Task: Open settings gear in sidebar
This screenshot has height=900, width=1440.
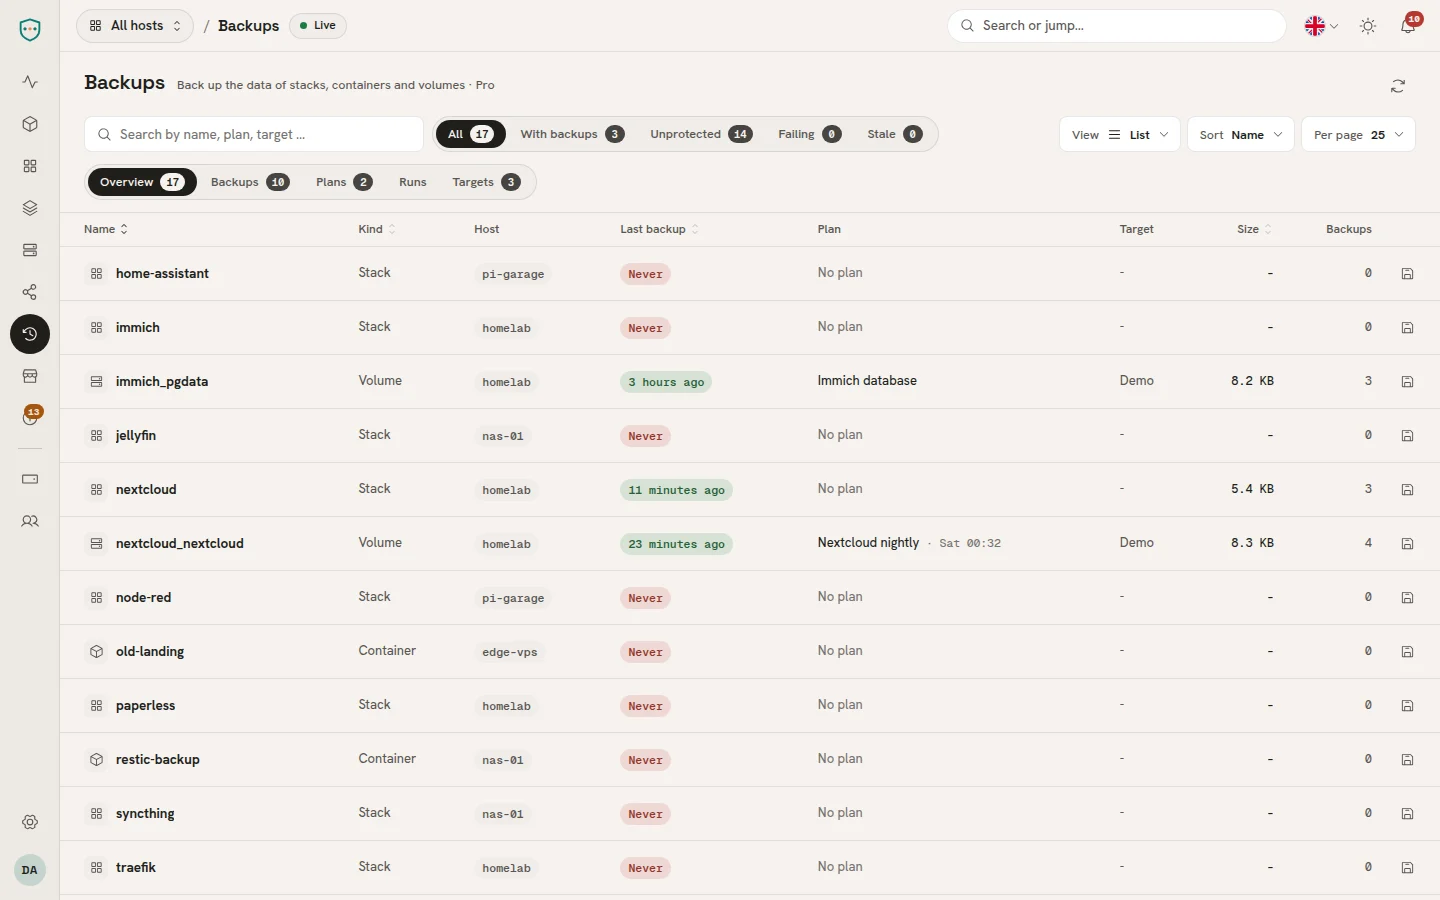Action: [30, 822]
